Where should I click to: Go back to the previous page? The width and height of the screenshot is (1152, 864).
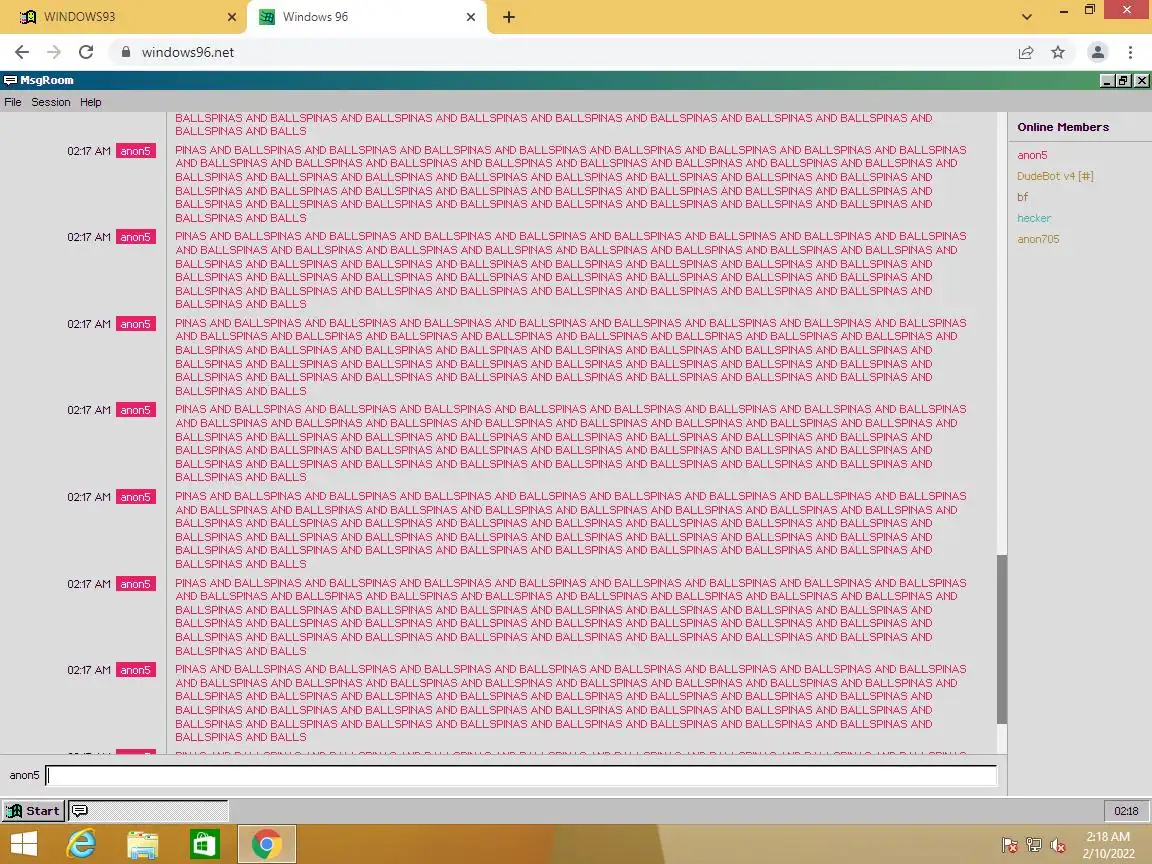pos(22,52)
